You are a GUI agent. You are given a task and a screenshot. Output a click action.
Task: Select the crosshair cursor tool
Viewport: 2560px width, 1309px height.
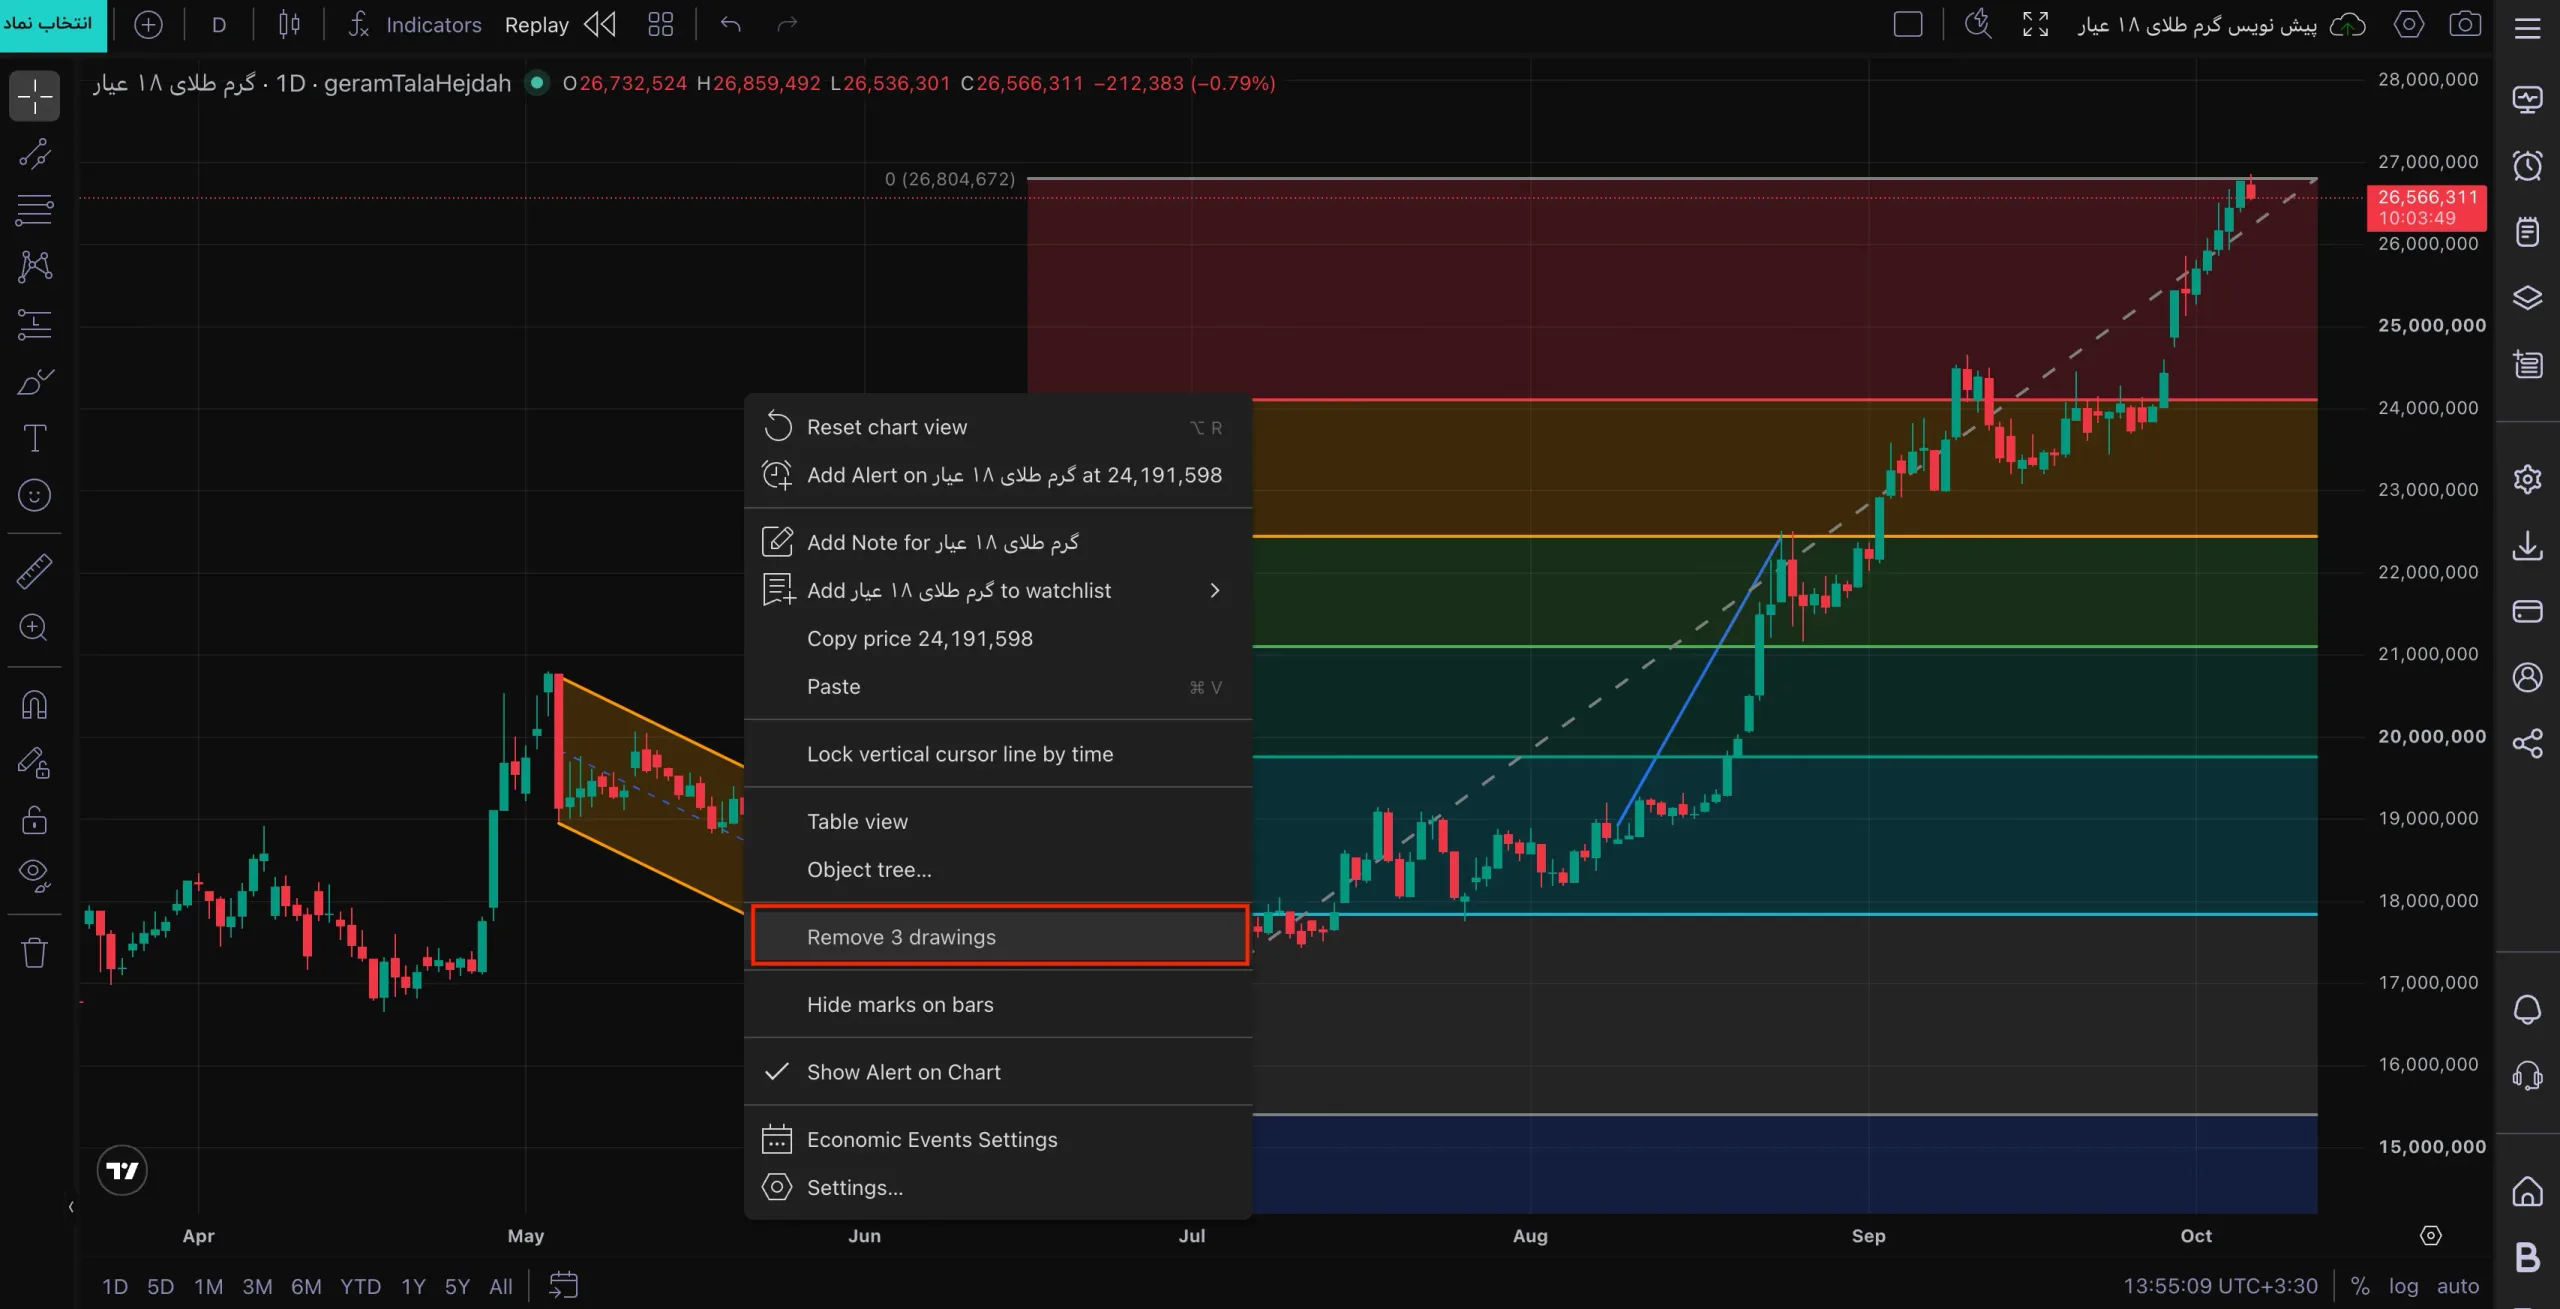(x=34, y=96)
